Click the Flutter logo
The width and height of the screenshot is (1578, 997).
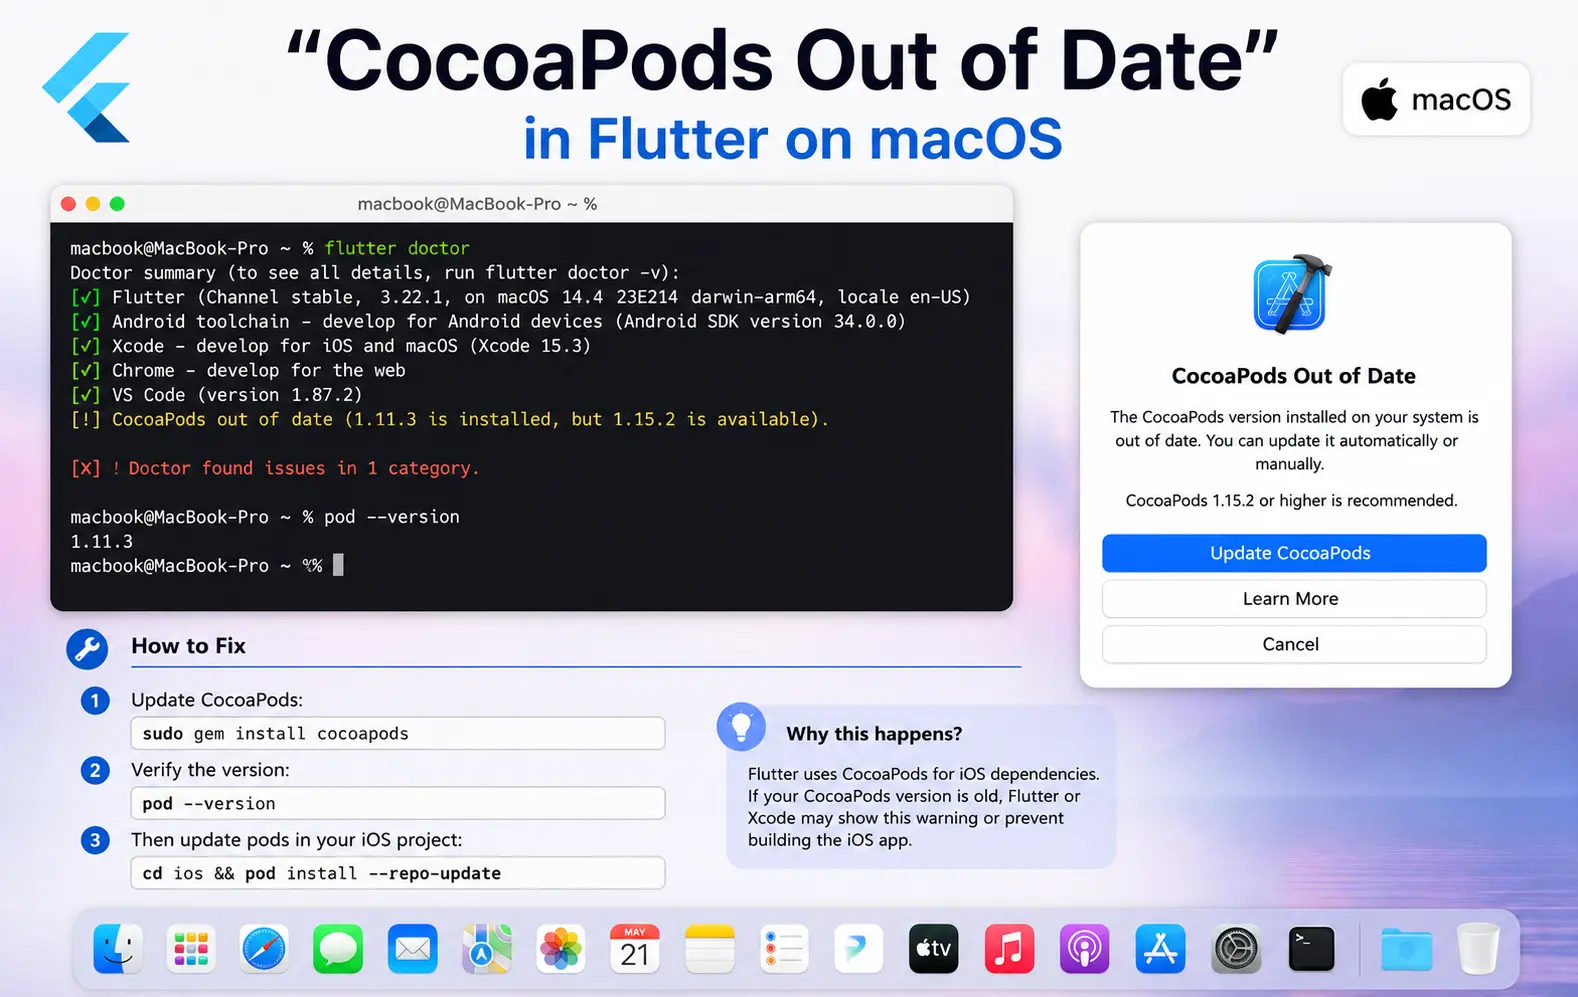coord(87,87)
